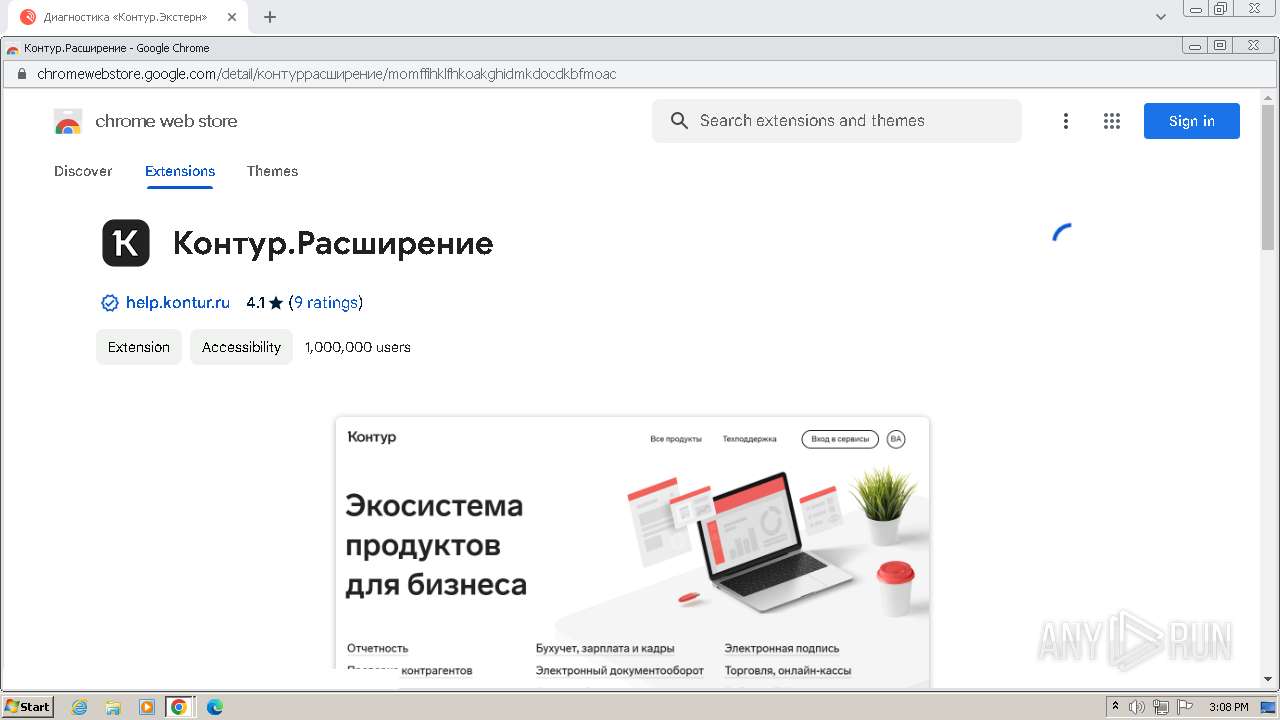Click the Accessibility category chip
The width and height of the screenshot is (1280, 720).
(241, 347)
